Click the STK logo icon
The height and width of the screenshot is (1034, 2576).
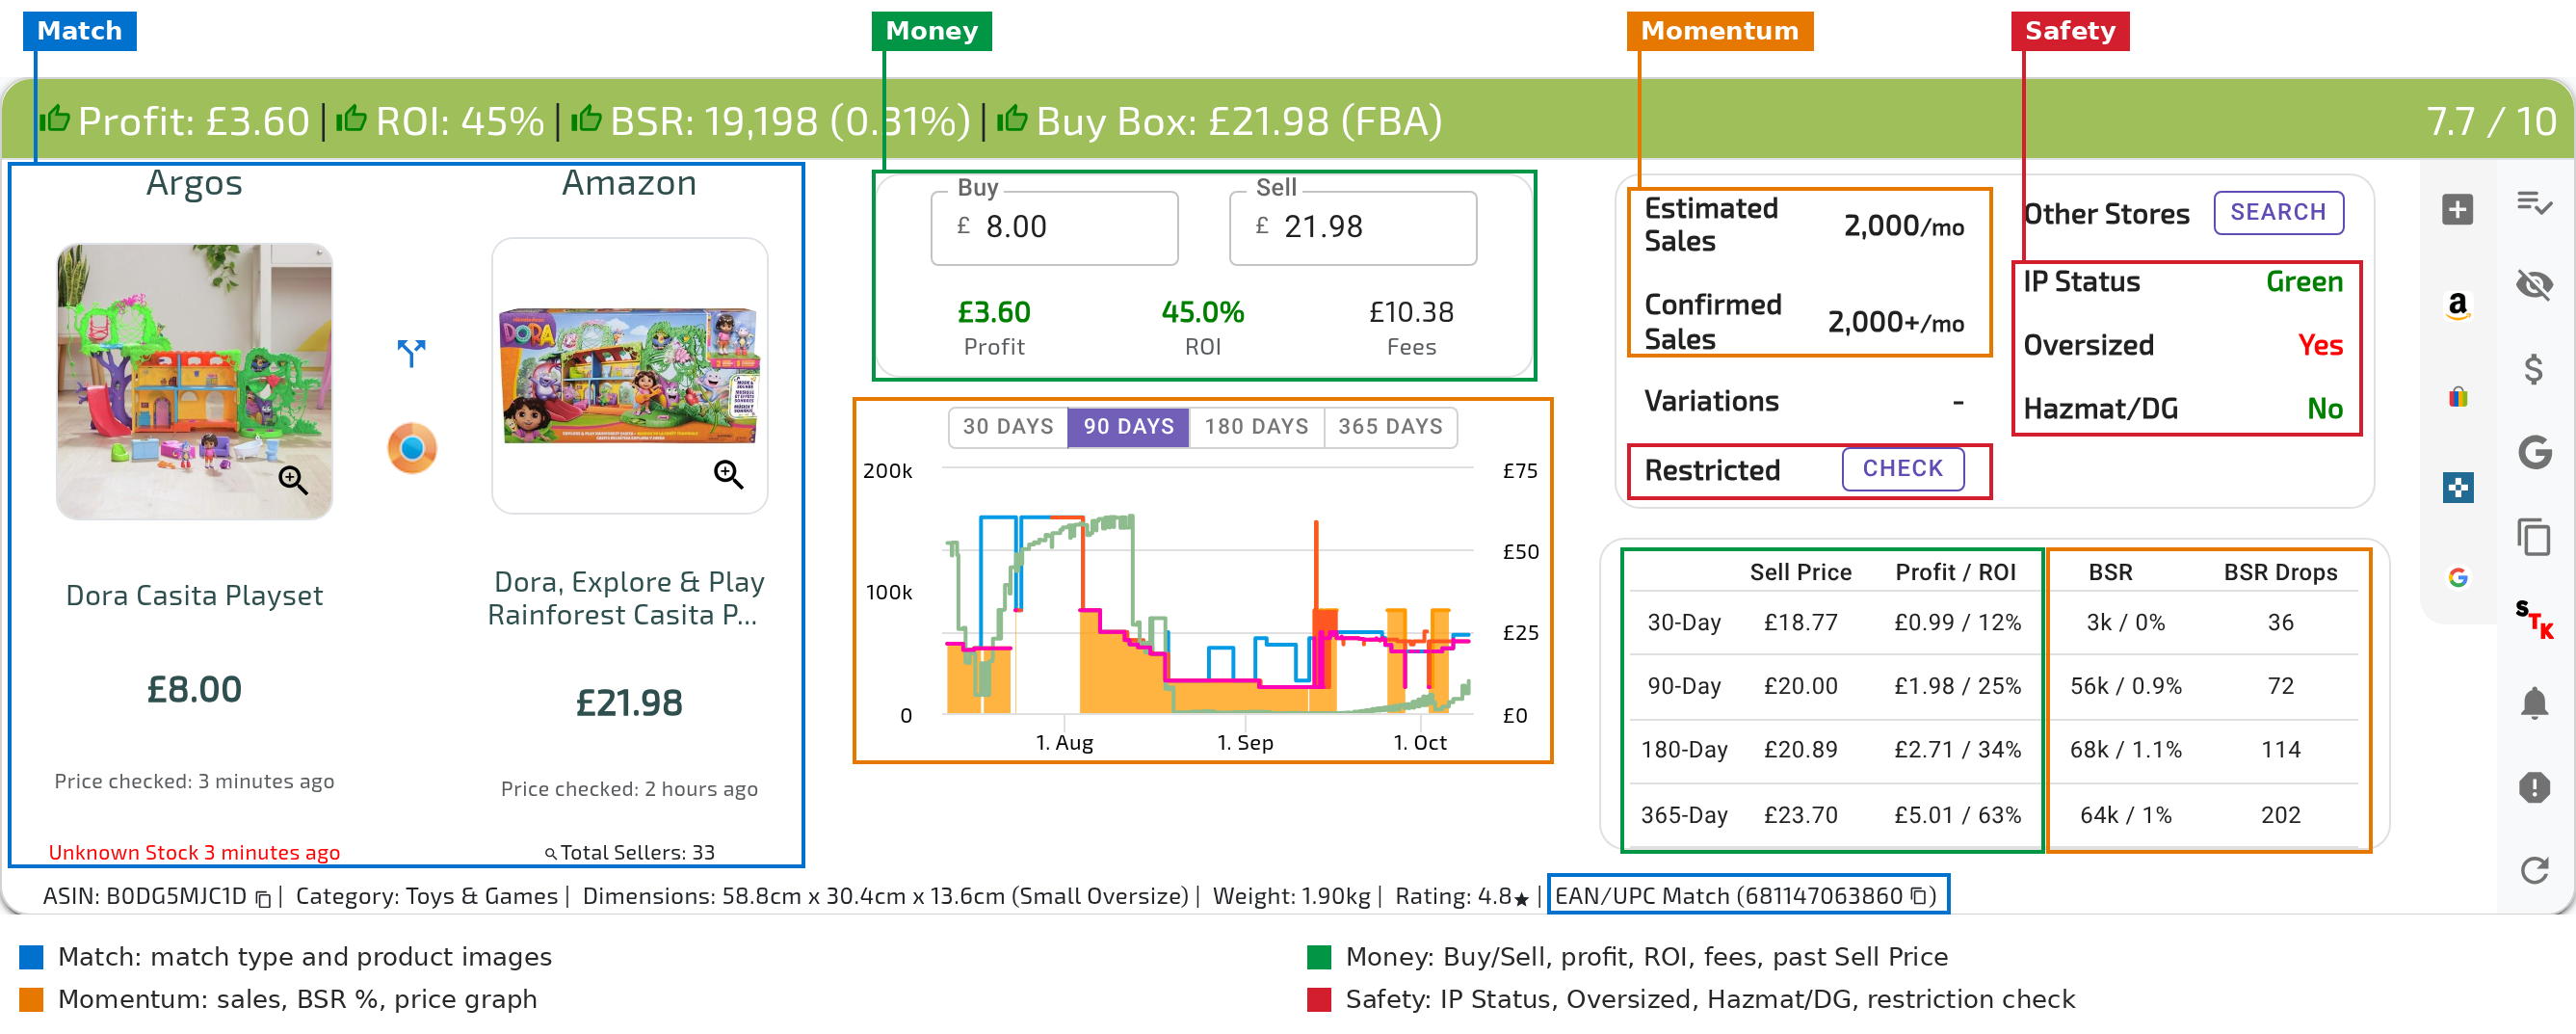pyautogui.click(x=2534, y=619)
